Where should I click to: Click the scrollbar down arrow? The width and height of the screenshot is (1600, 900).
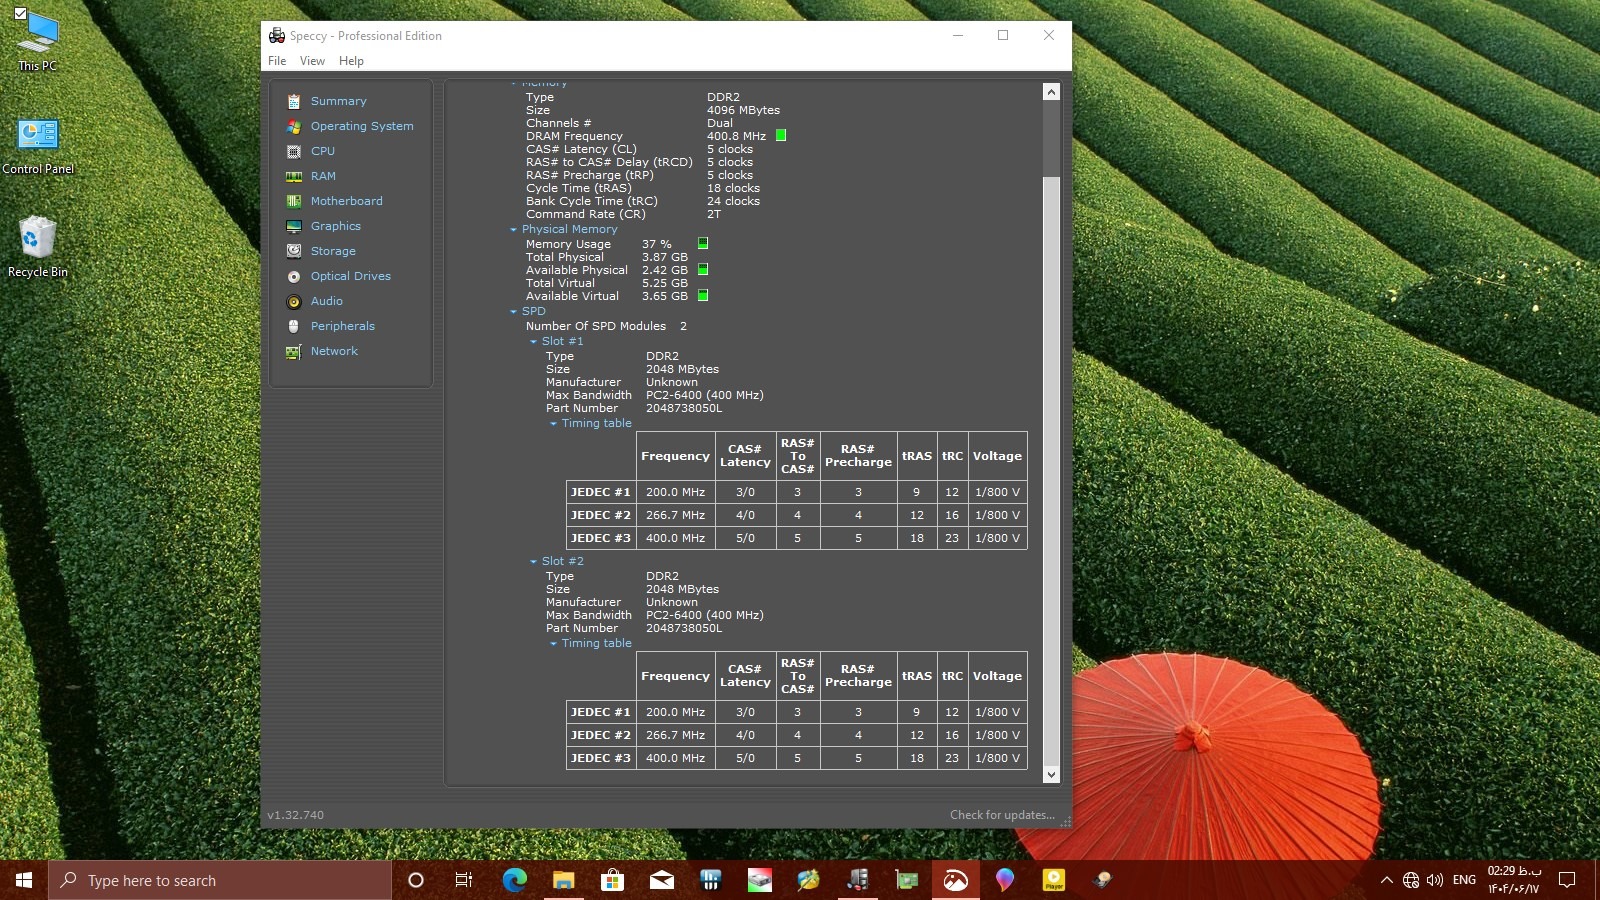click(x=1051, y=774)
